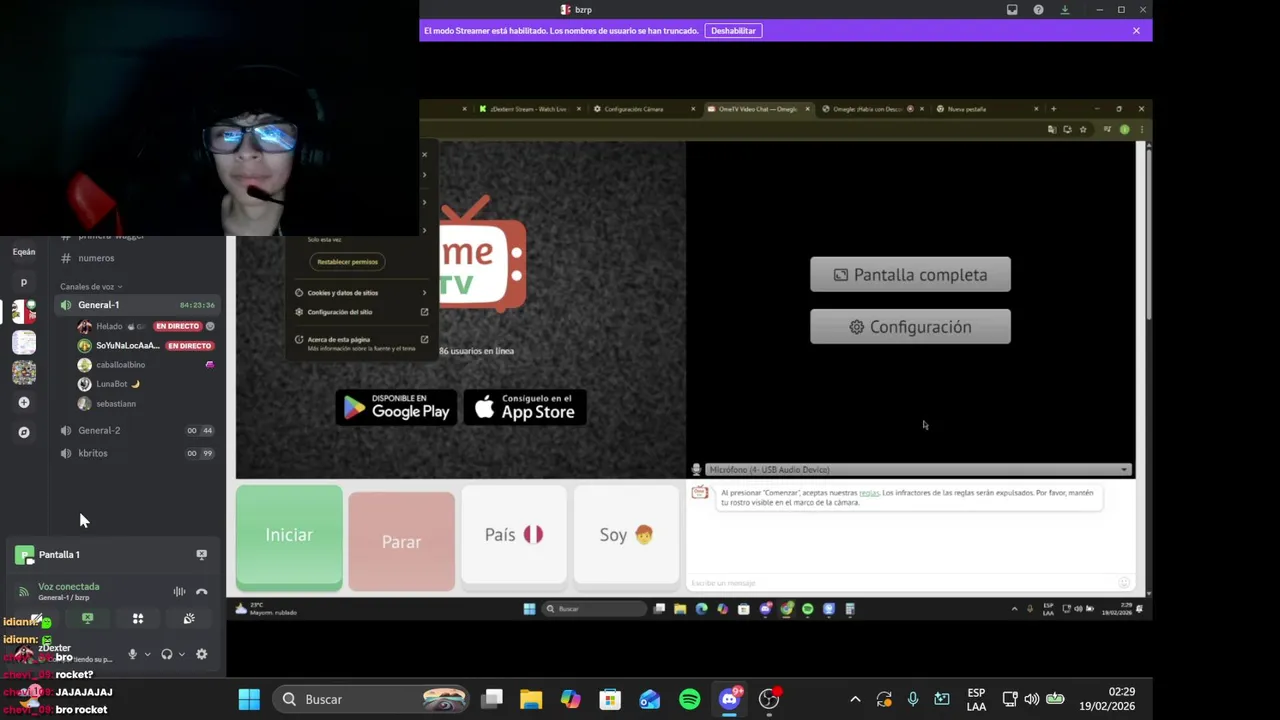The image size is (1280, 720).
Task: Bookmark page with star icon in browser
Action: click(x=1083, y=129)
